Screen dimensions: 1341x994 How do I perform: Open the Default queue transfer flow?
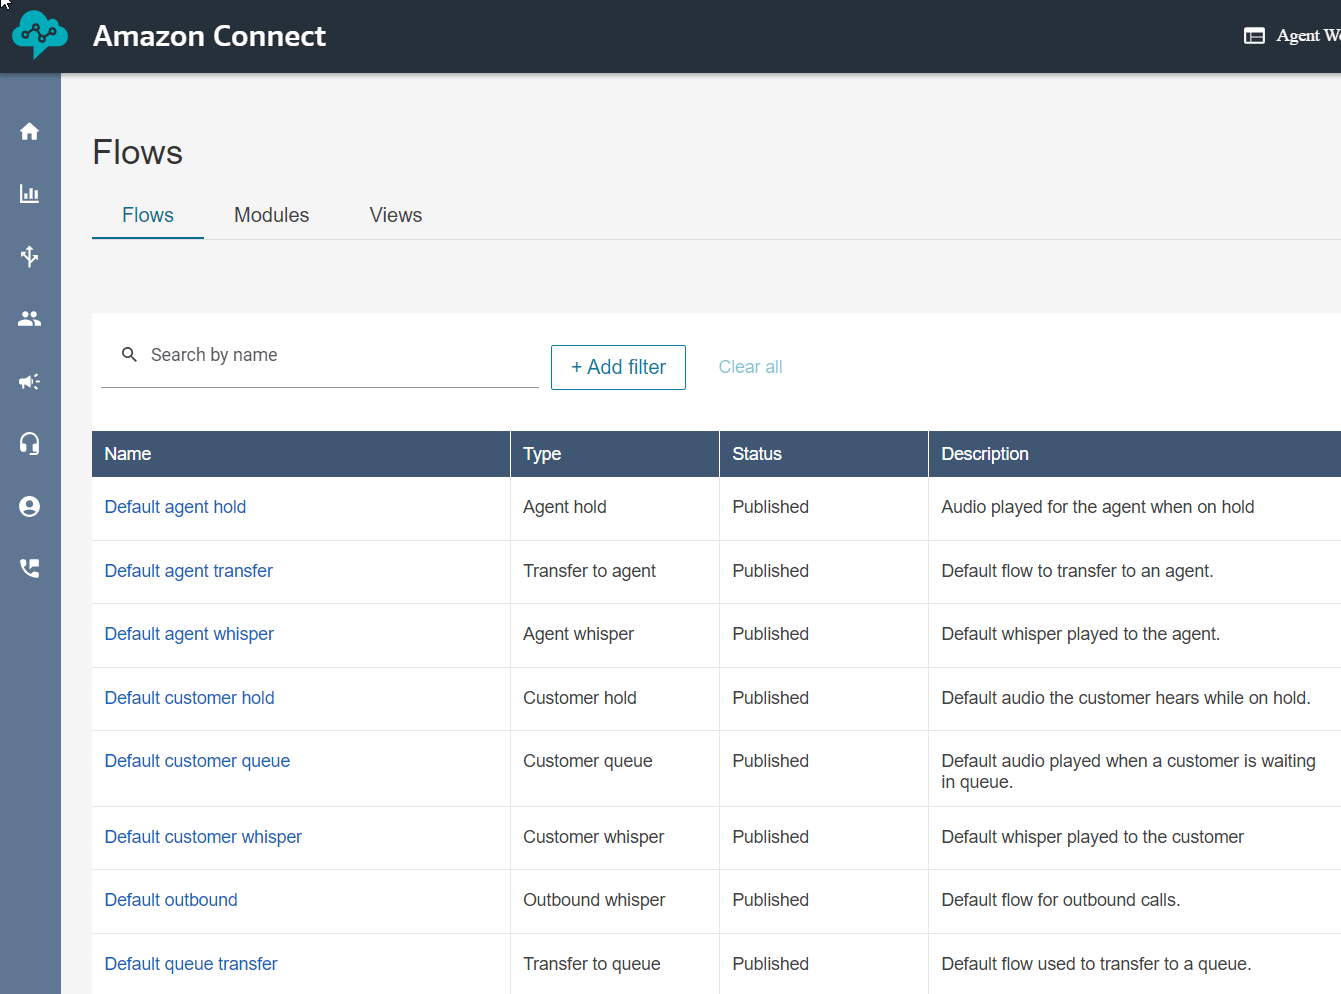pos(191,964)
